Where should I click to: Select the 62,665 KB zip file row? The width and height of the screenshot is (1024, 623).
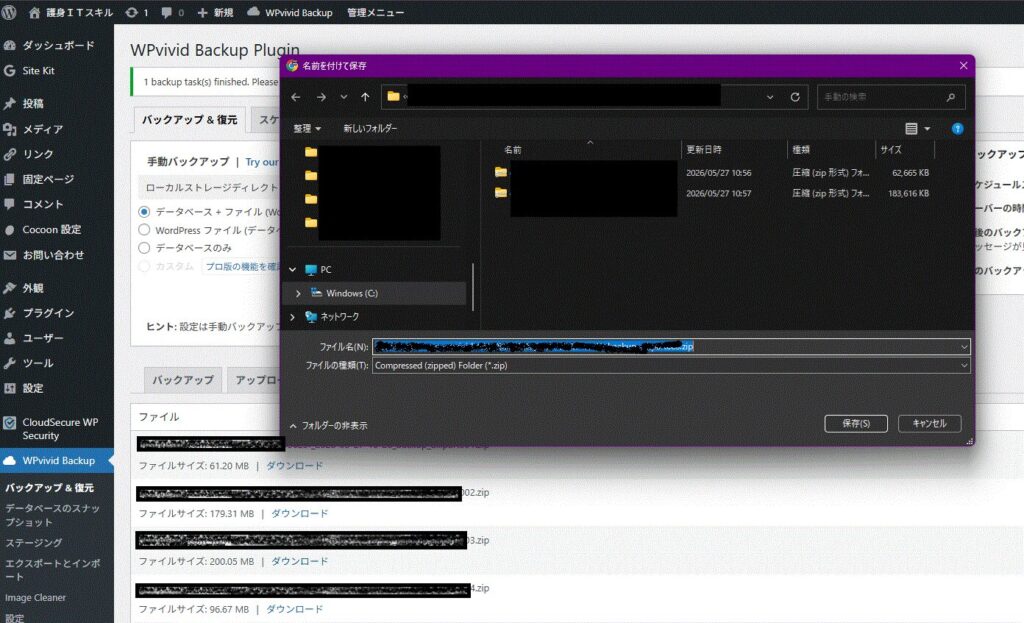pyautogui.click(x=713, y=172)
